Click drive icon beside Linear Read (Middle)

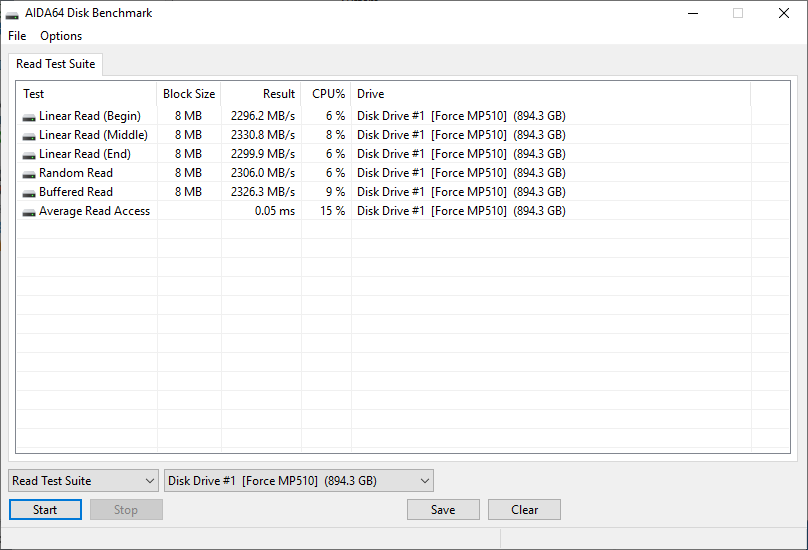click(x=29, y=136)
